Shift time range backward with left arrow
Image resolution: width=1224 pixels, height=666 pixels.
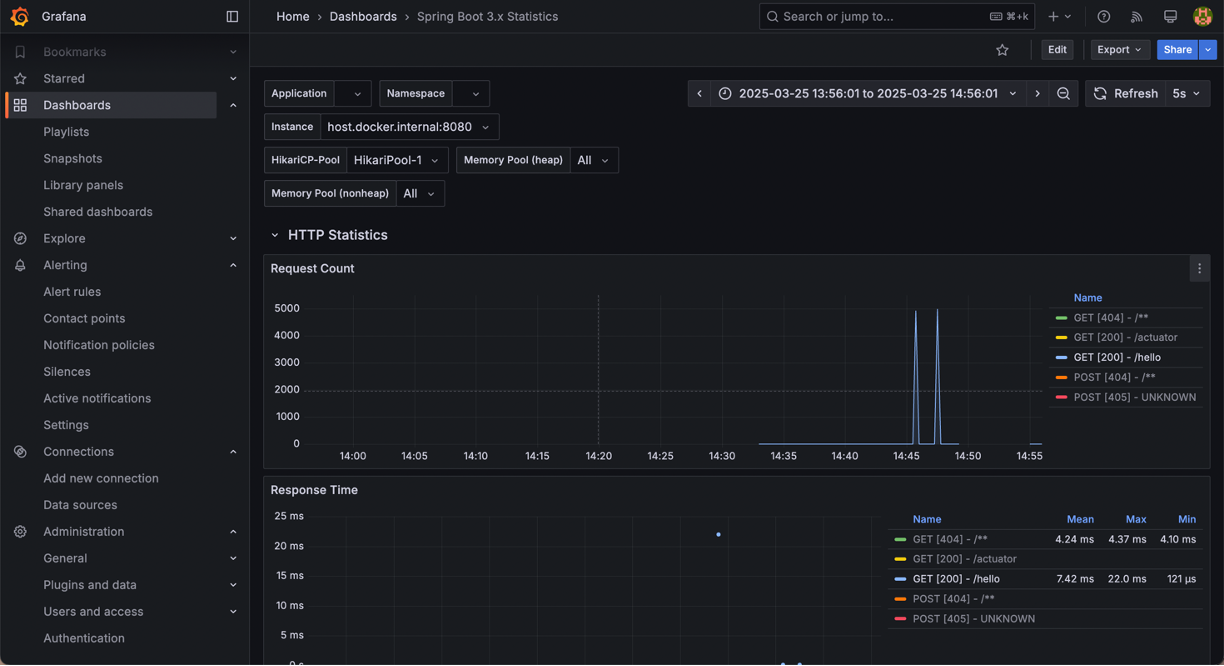(699, 93)
